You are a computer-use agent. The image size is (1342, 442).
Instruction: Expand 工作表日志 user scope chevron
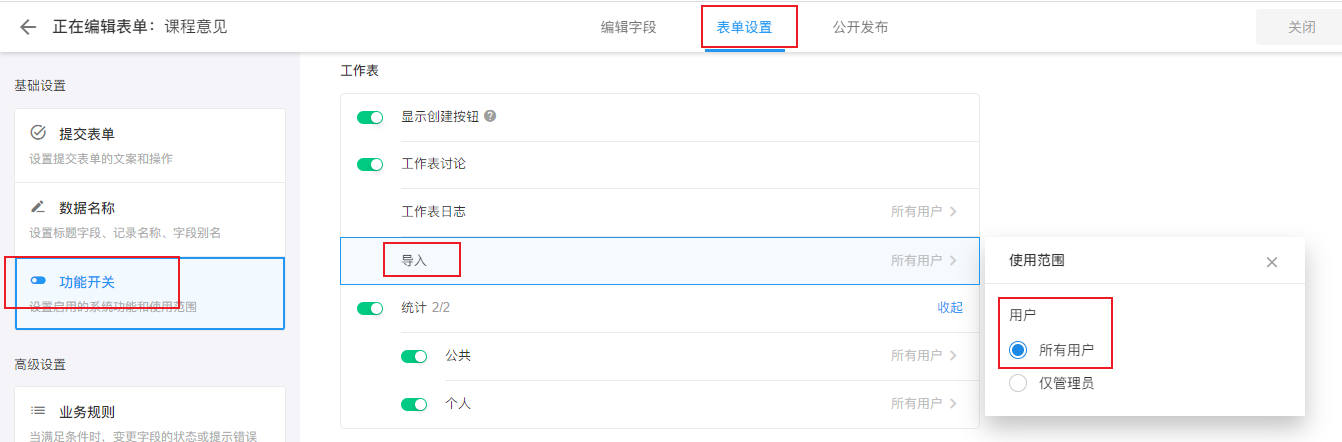pos(953,212)
